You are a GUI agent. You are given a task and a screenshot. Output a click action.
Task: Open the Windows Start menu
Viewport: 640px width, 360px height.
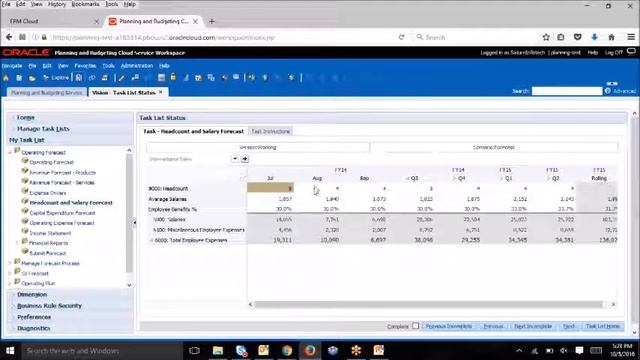pos(10,351)
